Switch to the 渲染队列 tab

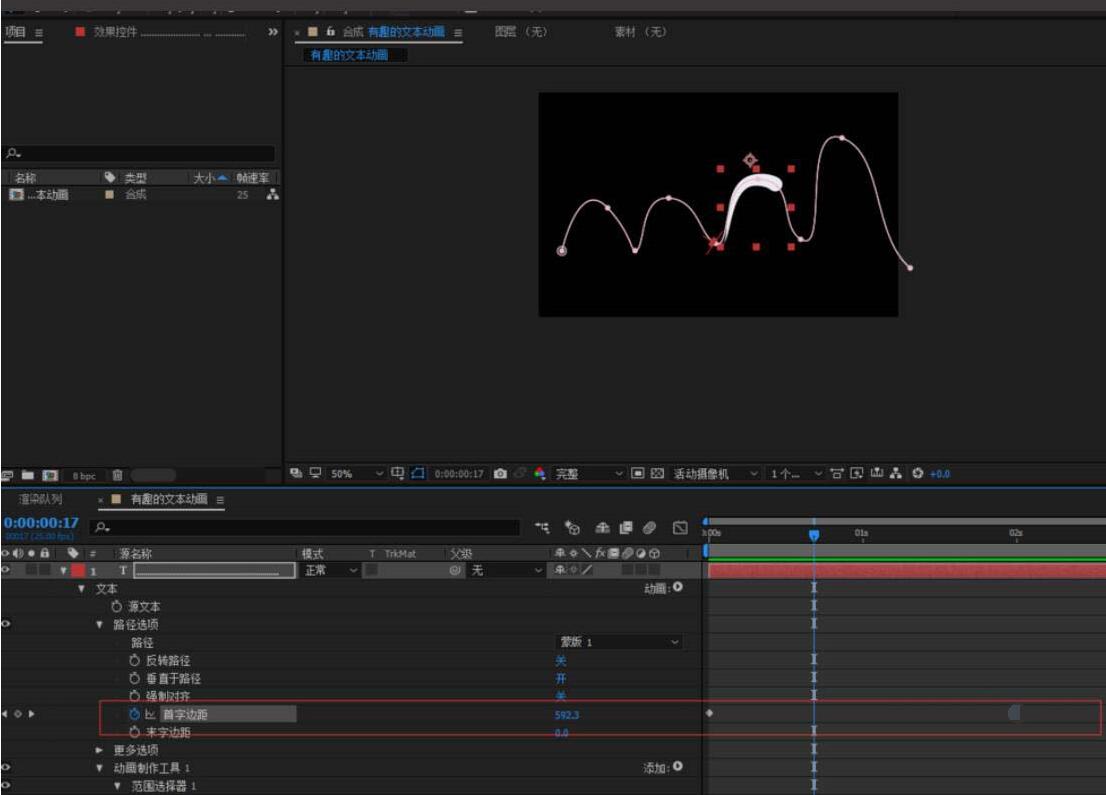[x=40, y=499]
